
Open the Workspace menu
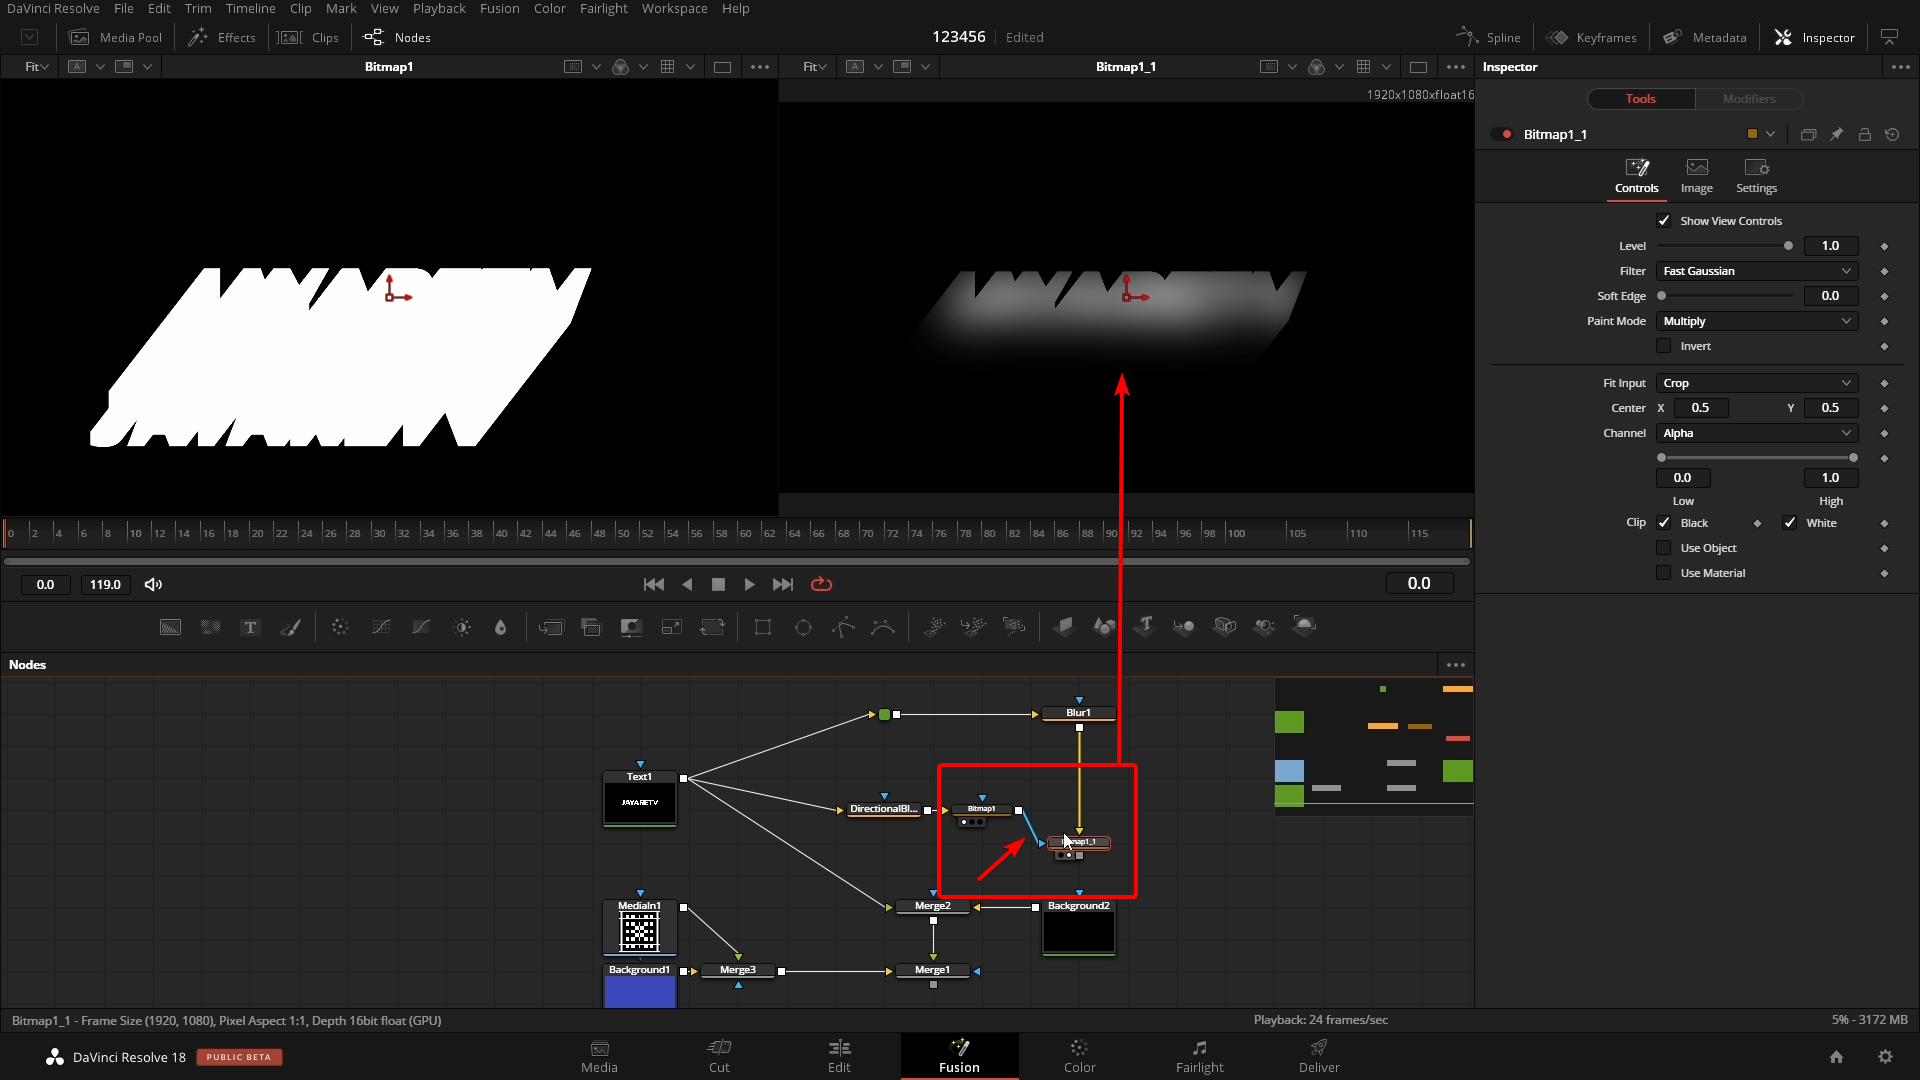click(674, 8)
